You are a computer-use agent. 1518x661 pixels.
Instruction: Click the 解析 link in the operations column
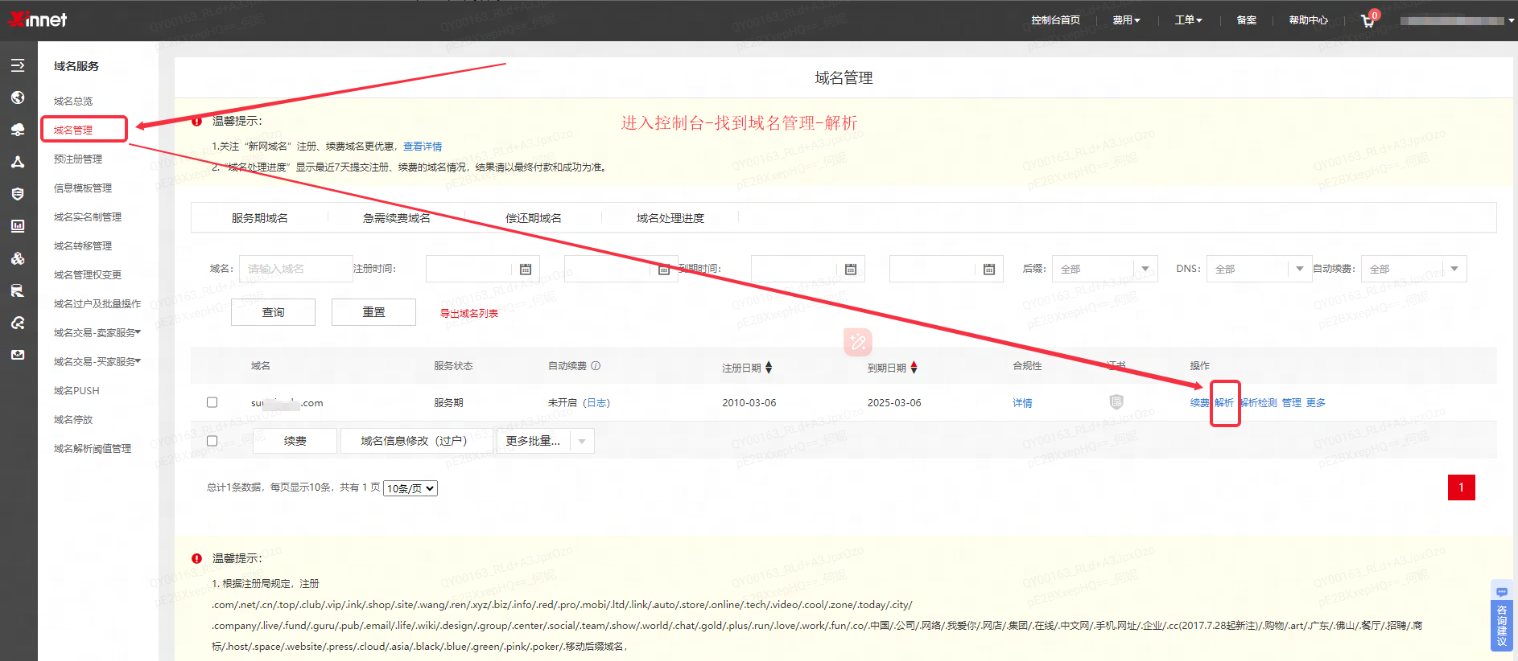1224,403
